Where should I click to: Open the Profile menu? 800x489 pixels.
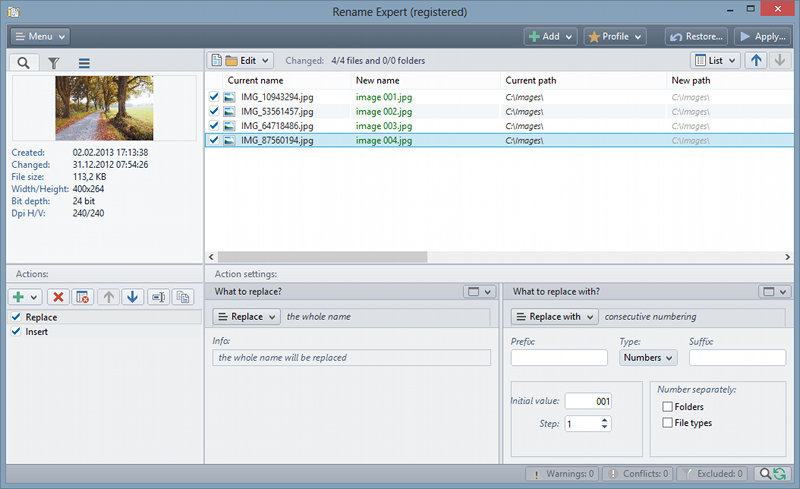pyautogui.click(x=614, y=36)
